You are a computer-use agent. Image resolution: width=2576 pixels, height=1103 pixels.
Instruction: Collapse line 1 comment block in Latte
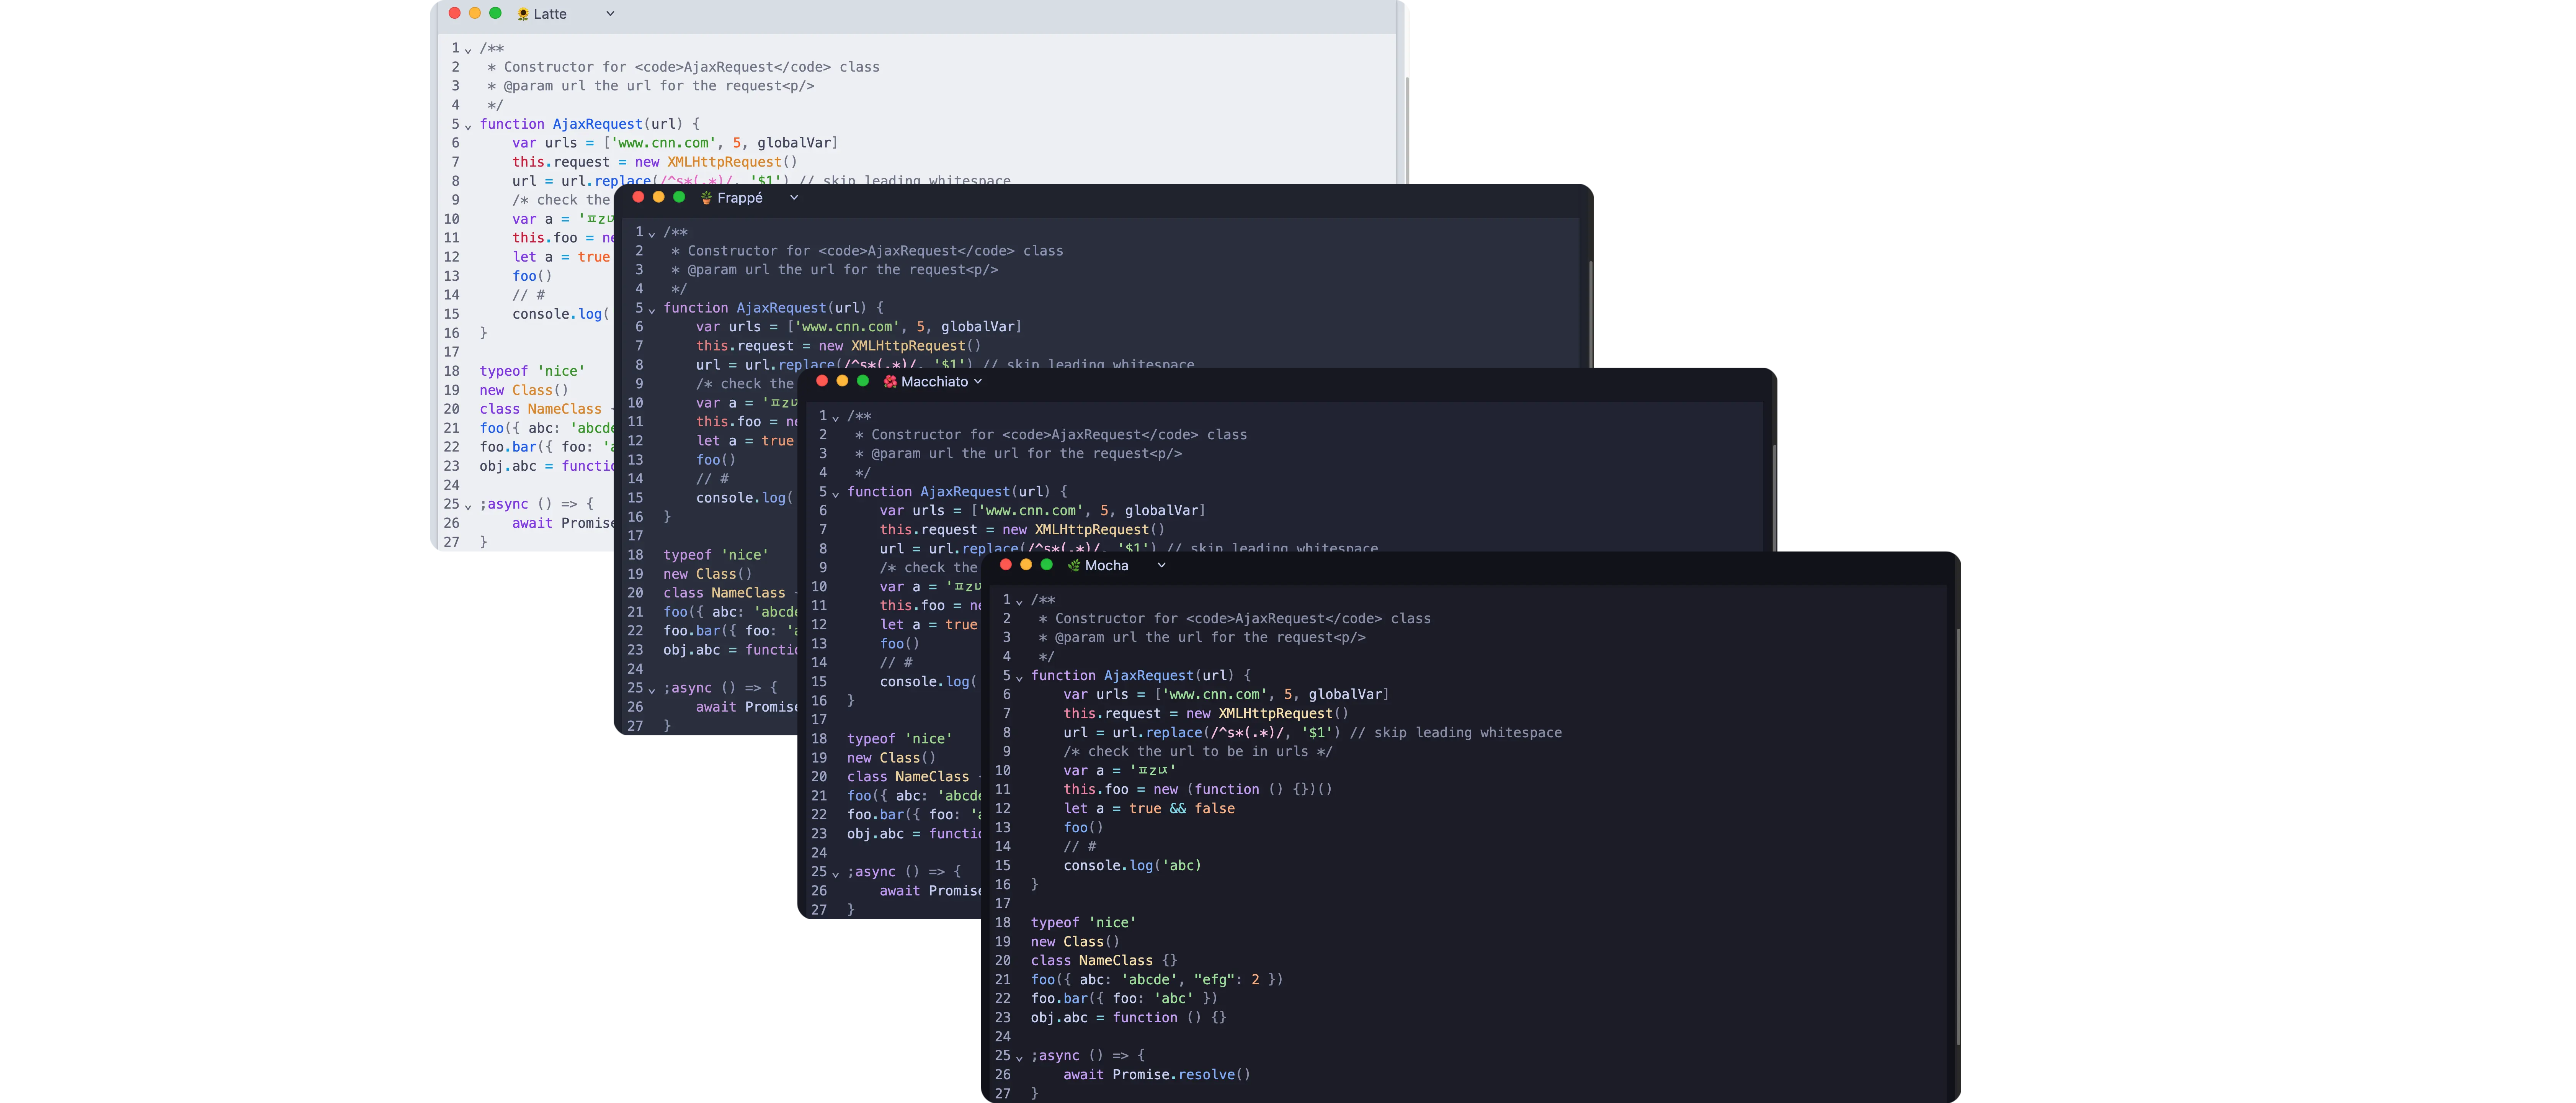tap(468, 50)
